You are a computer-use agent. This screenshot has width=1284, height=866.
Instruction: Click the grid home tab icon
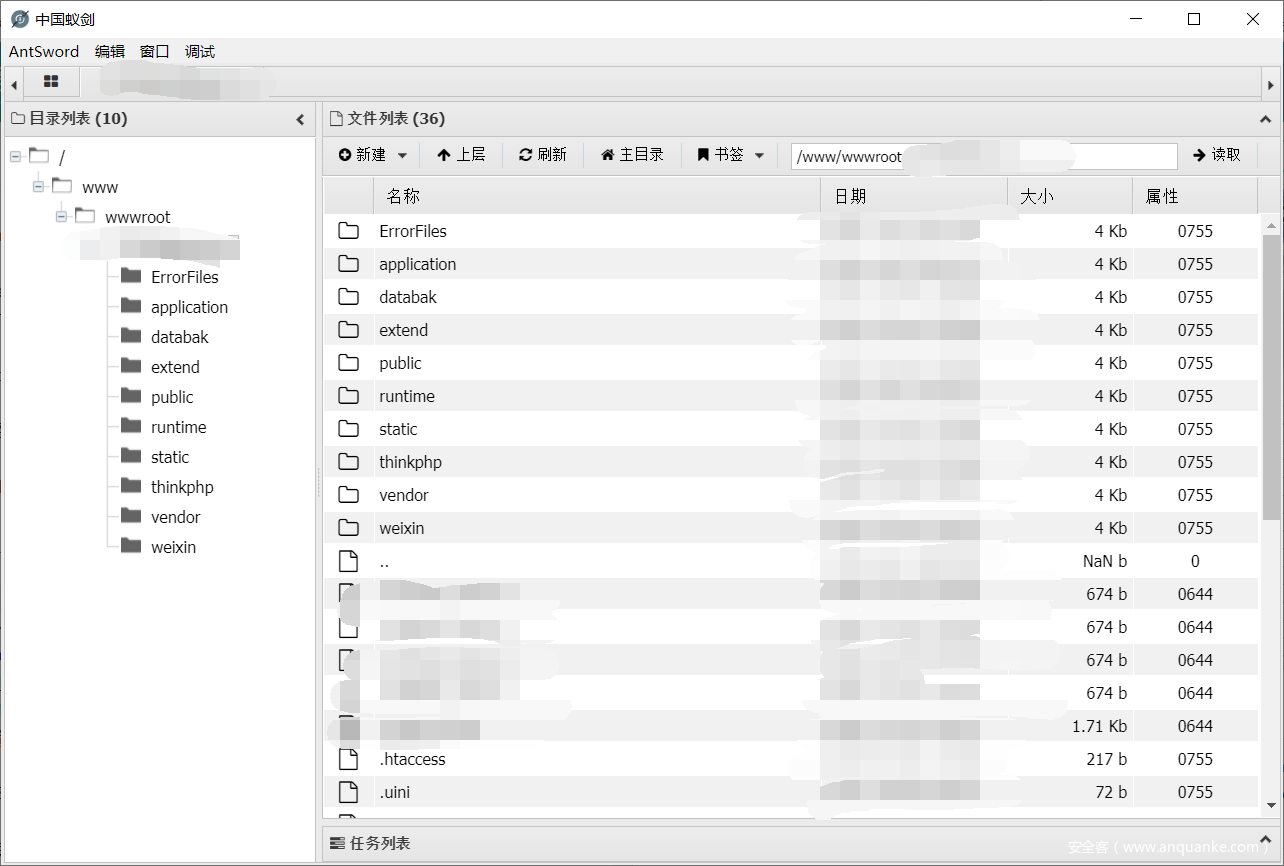51,82
